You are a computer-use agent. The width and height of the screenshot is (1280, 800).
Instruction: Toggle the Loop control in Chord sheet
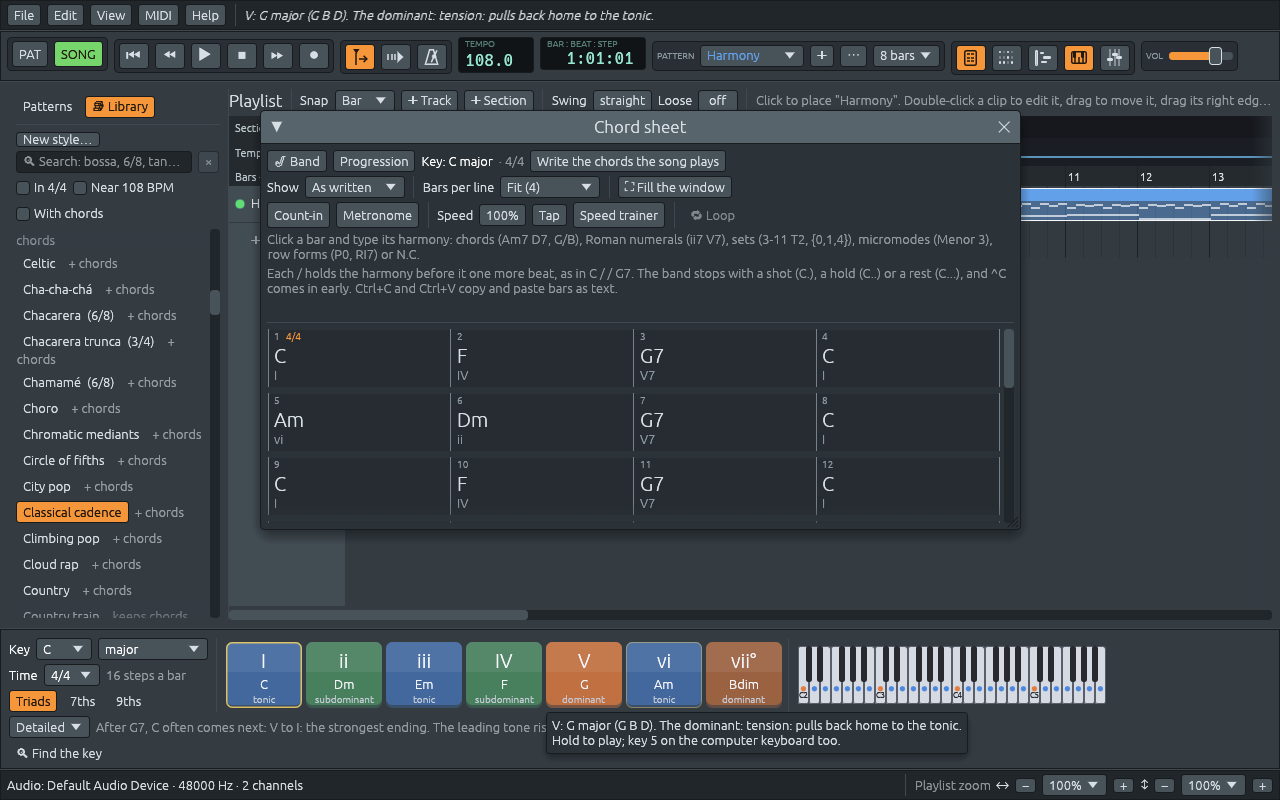point(713,215)
